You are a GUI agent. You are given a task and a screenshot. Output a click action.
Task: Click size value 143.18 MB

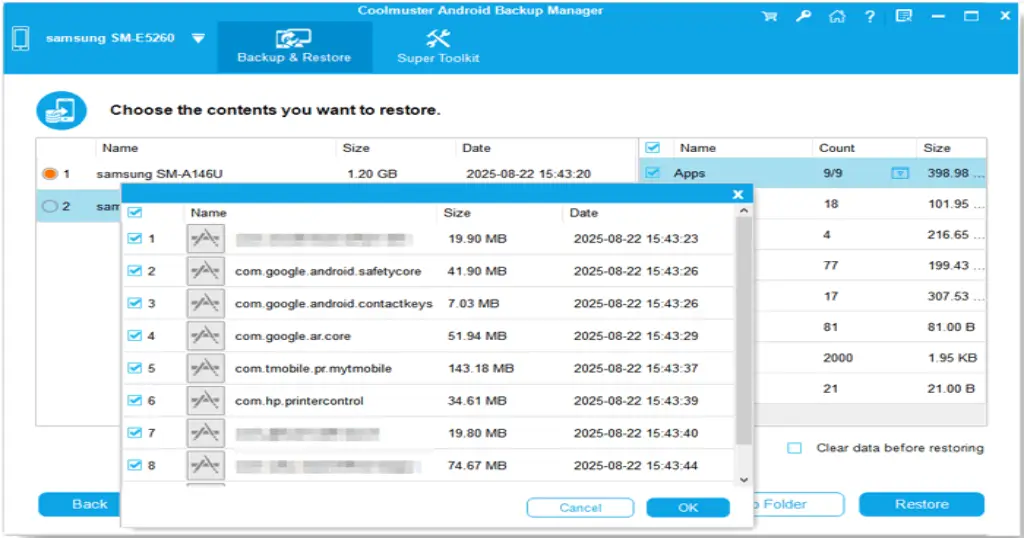point(481,368)
